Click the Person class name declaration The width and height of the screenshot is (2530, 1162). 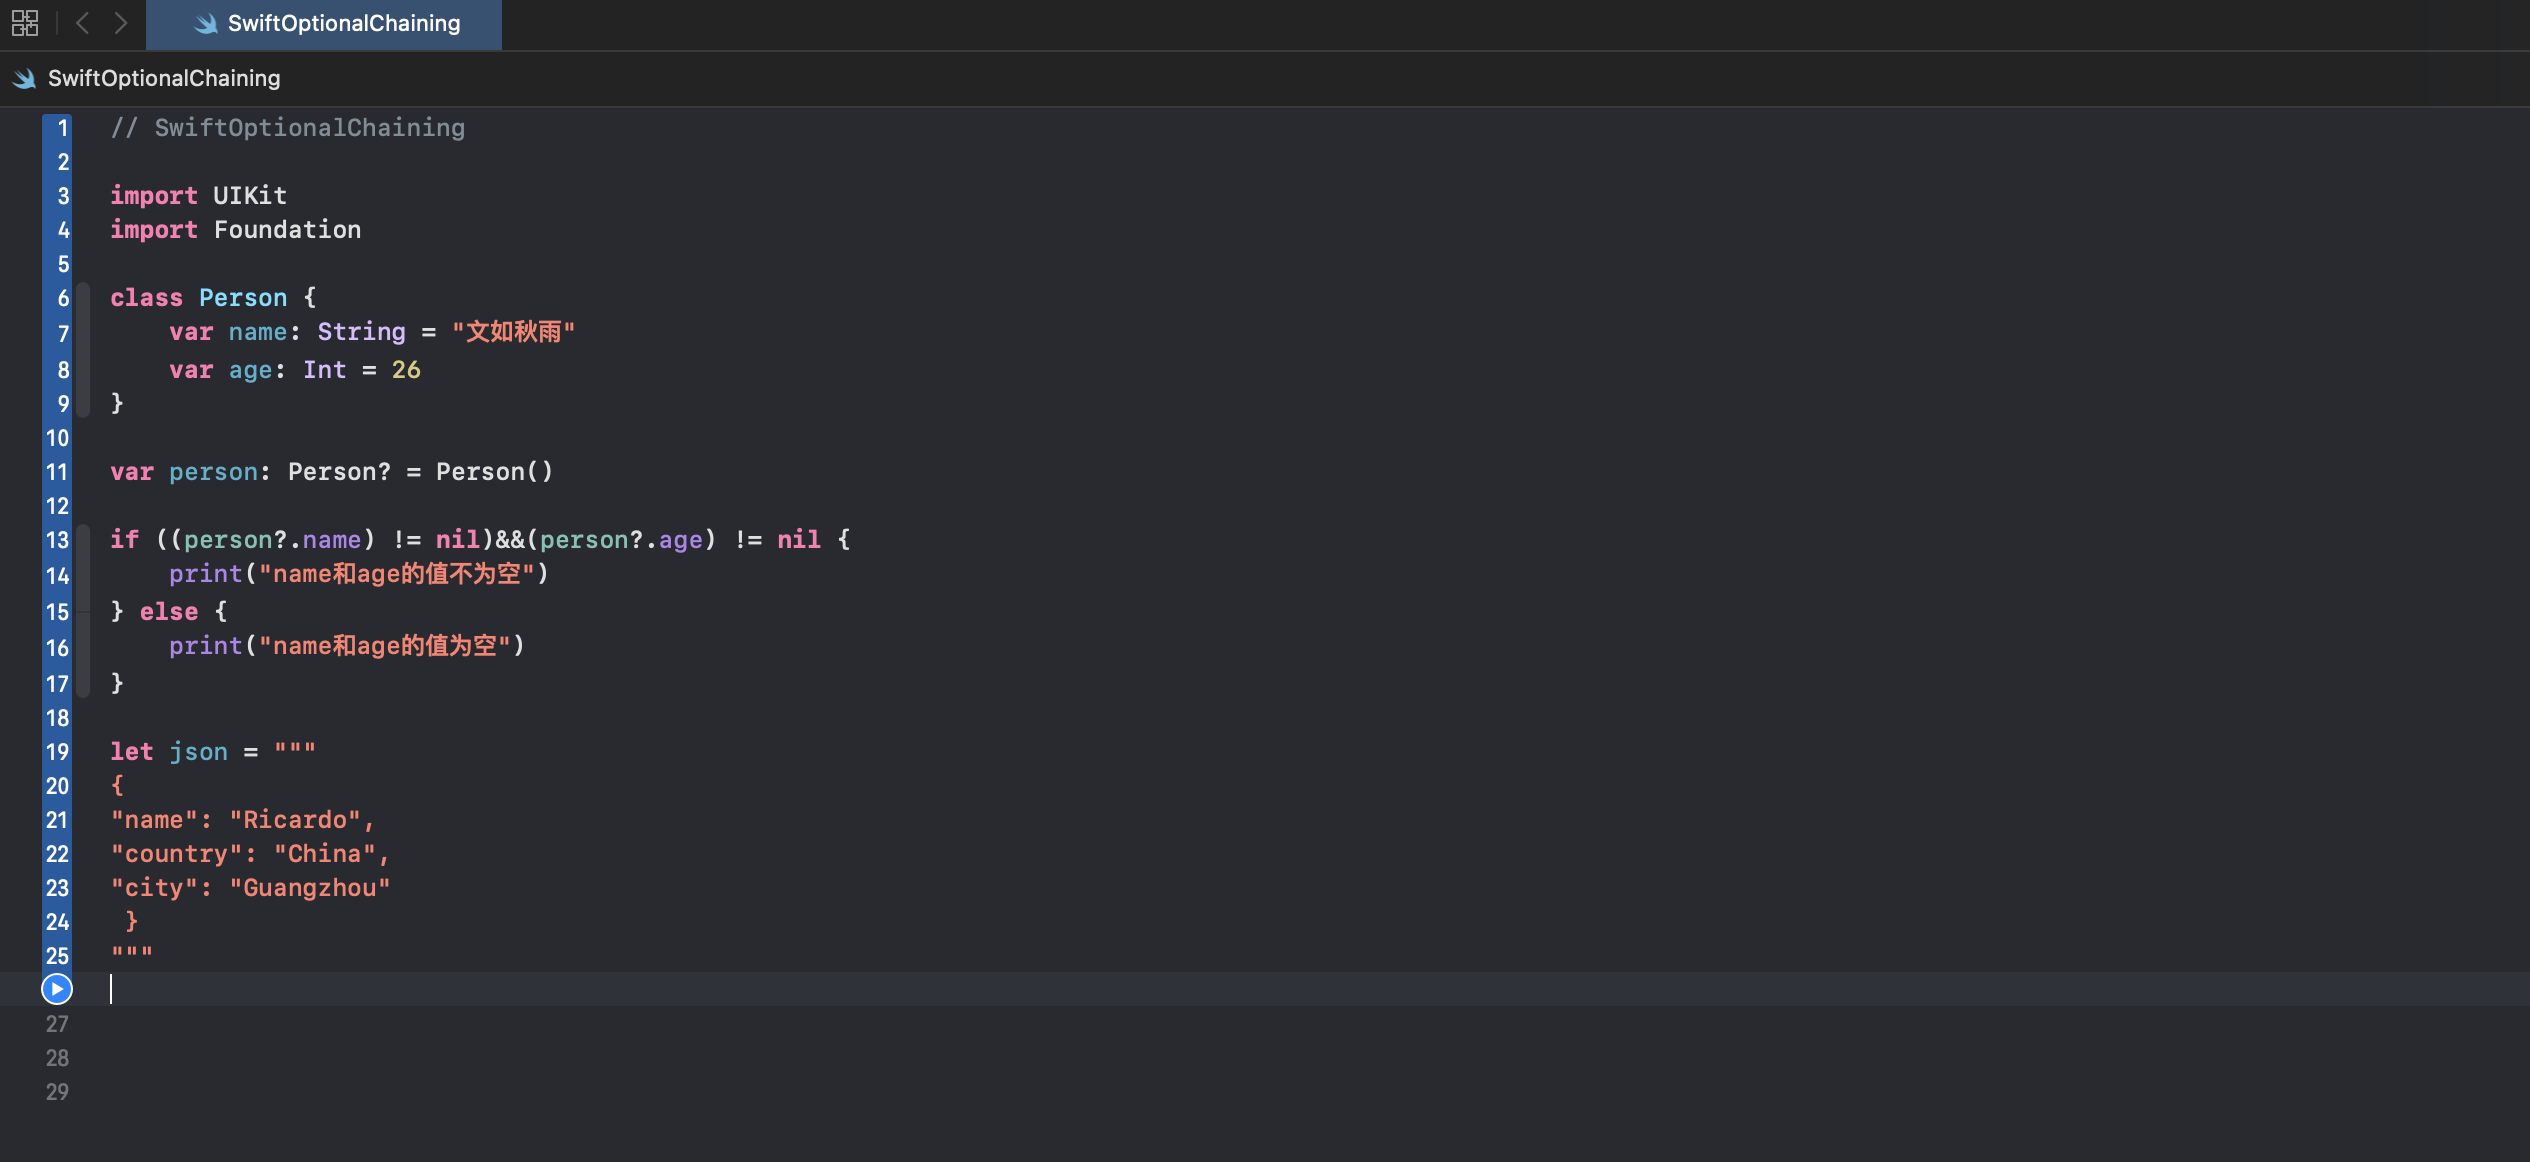tap(243, 298)
